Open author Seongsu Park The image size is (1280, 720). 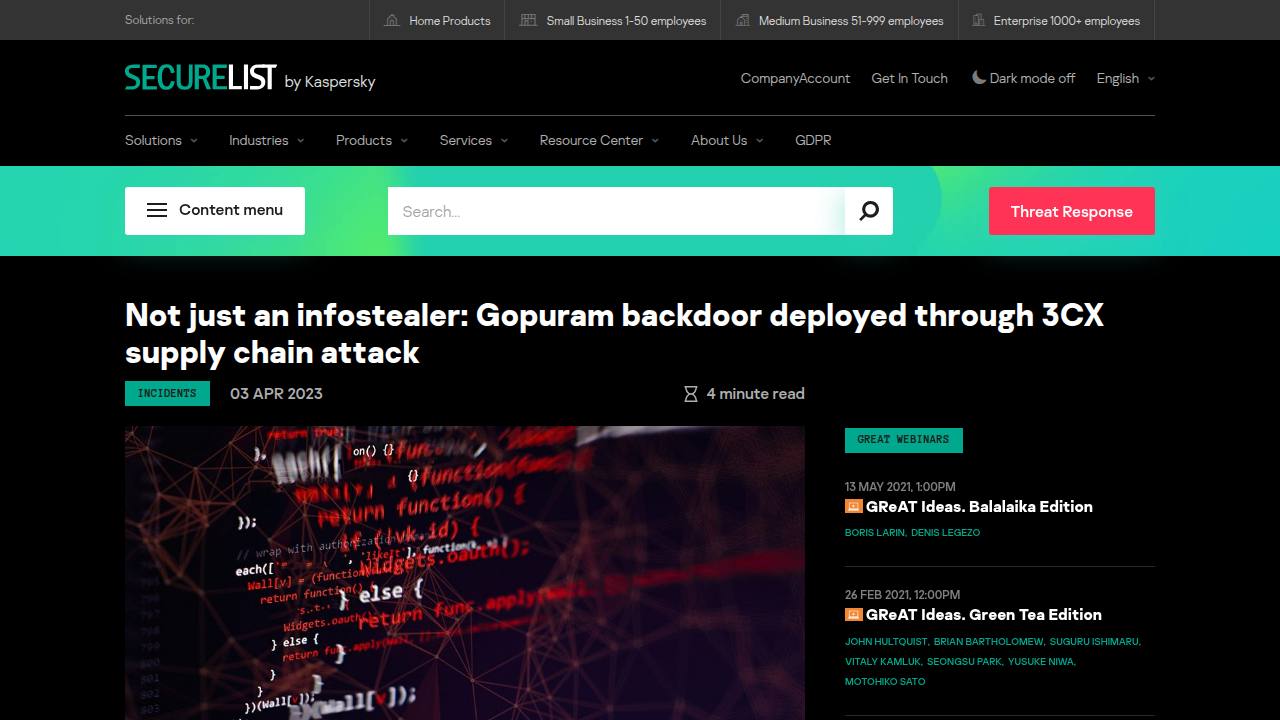pyautogui.click(x=964, y=662)
